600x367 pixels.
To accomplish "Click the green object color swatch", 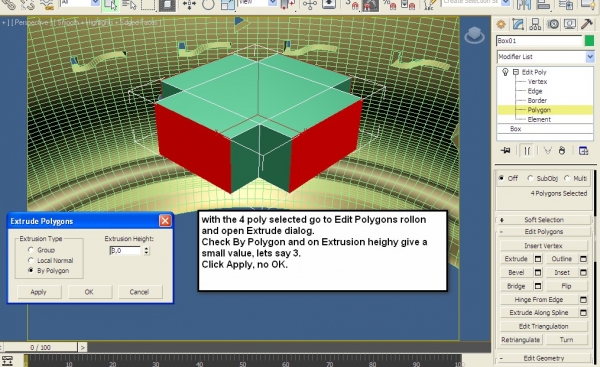I will click(x=590, y=41).
